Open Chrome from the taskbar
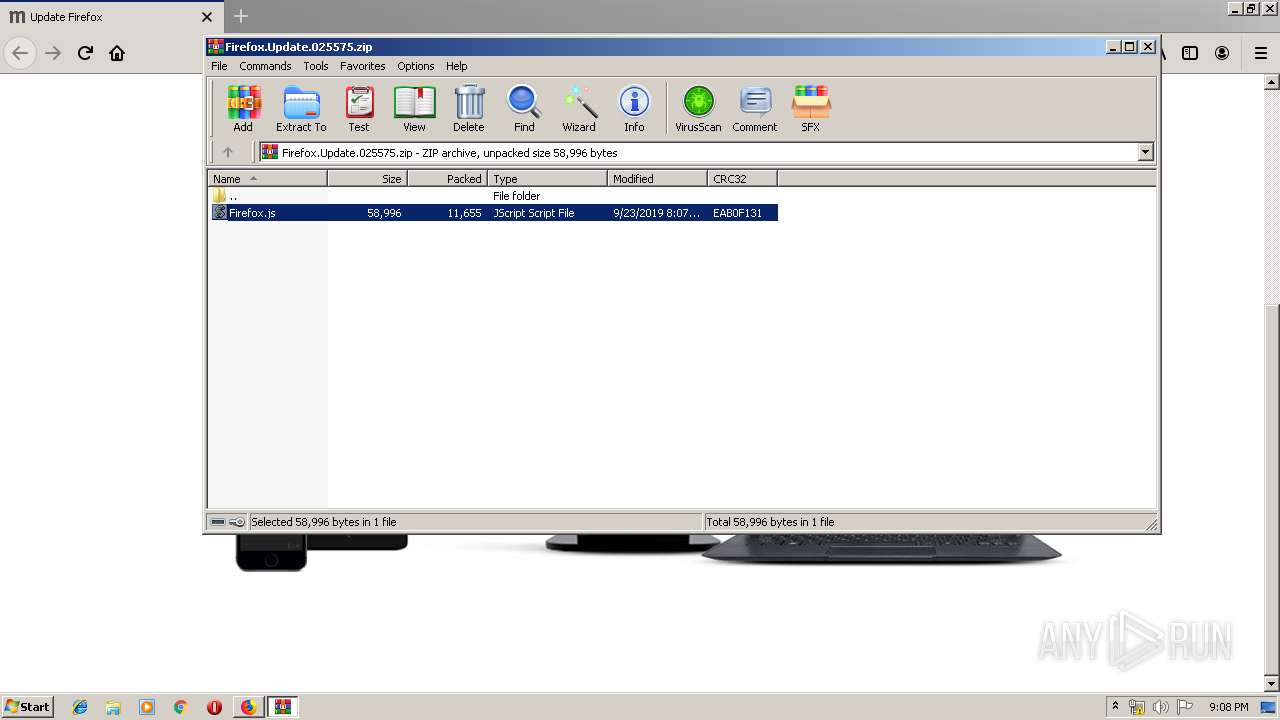This screenshot has height=720, width=1280. pyautogui.click(x=180, y=707)
